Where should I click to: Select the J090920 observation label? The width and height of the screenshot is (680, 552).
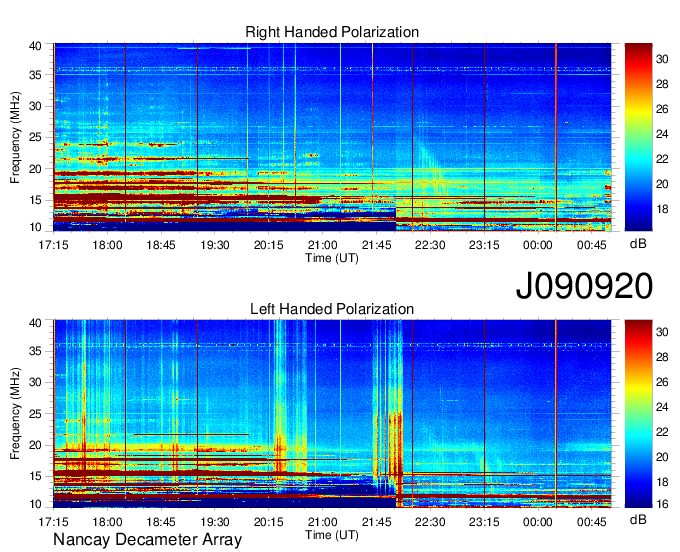pos(584,286)
